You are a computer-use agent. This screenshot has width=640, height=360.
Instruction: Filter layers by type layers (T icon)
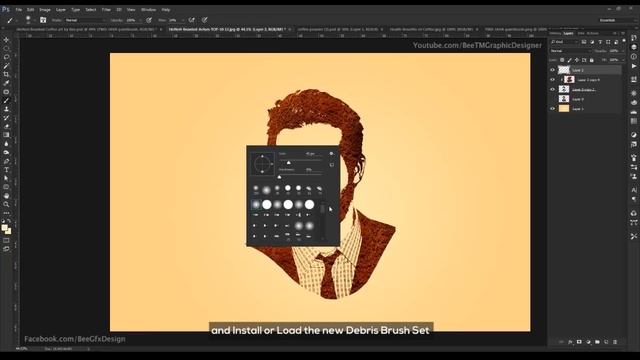click(600, 42)
